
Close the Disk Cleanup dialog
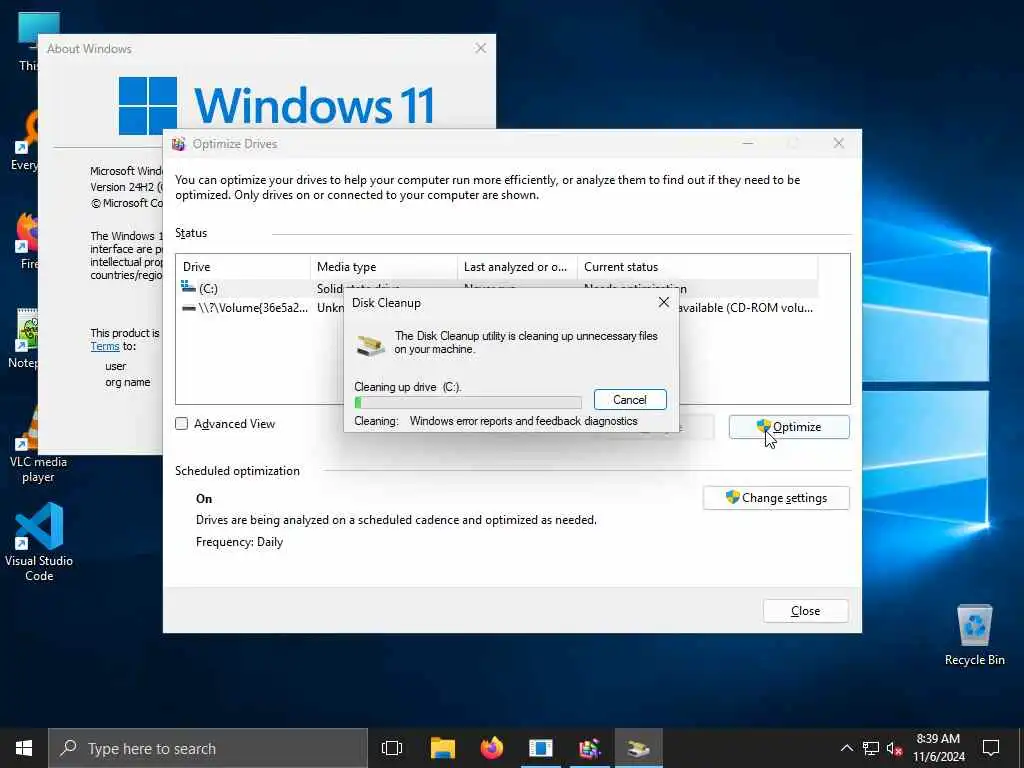(x=664, y=302)
